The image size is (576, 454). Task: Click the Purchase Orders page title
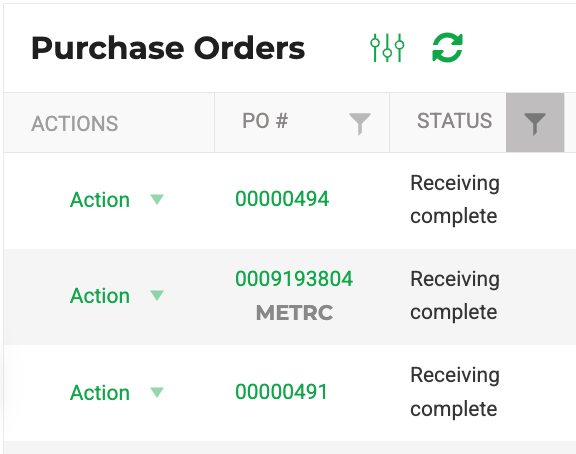click(168, 48)
